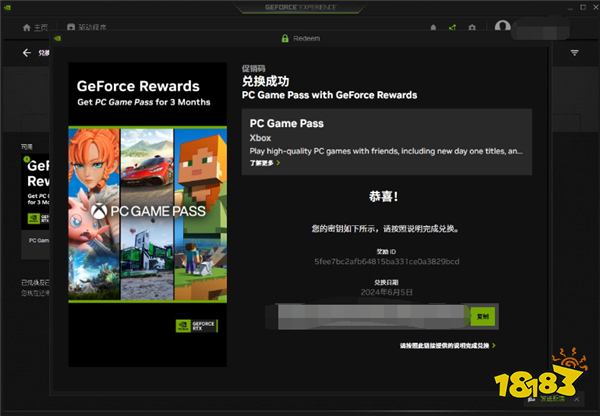The height and width of the screenshot is (416, 600).
Task: Click the background GeForce Rewards card thumbnail
Action: coord(35,191)
